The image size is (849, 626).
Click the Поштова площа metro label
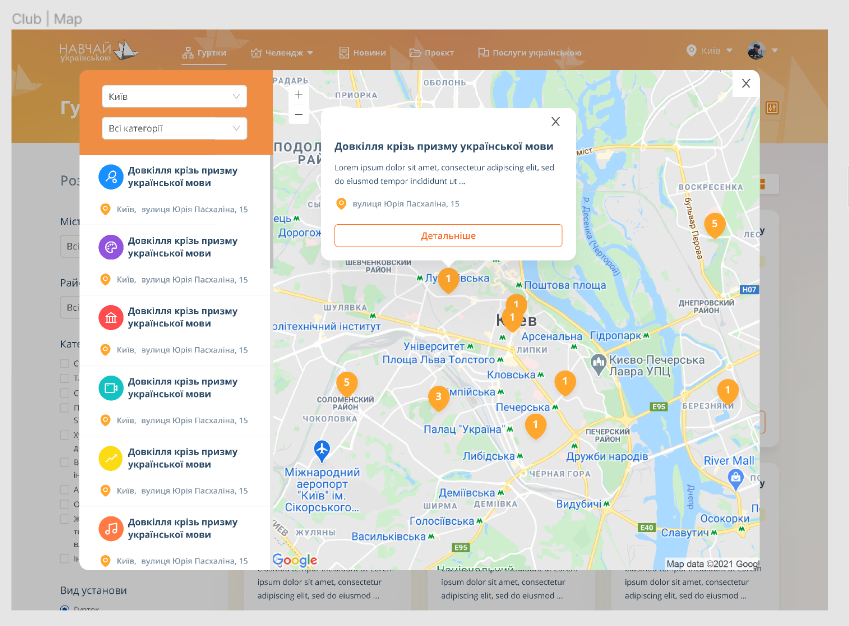(565, 285)
